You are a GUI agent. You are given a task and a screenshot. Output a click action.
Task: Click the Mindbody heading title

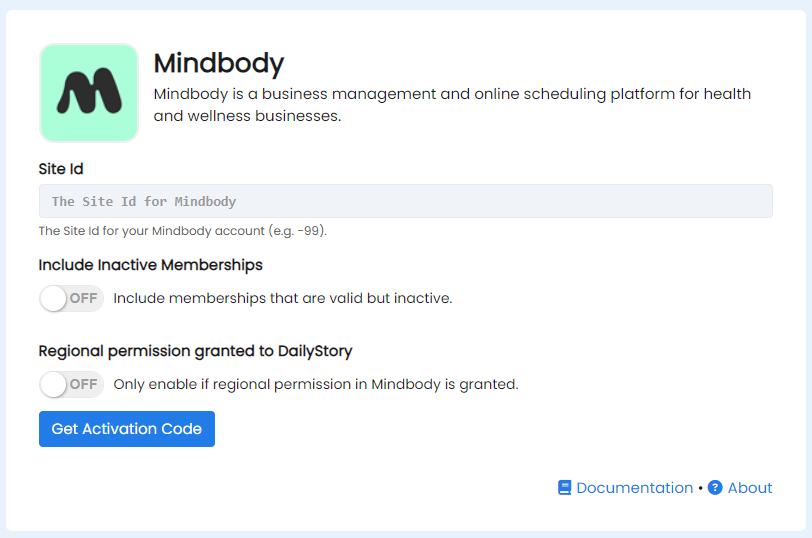(219, 63)
